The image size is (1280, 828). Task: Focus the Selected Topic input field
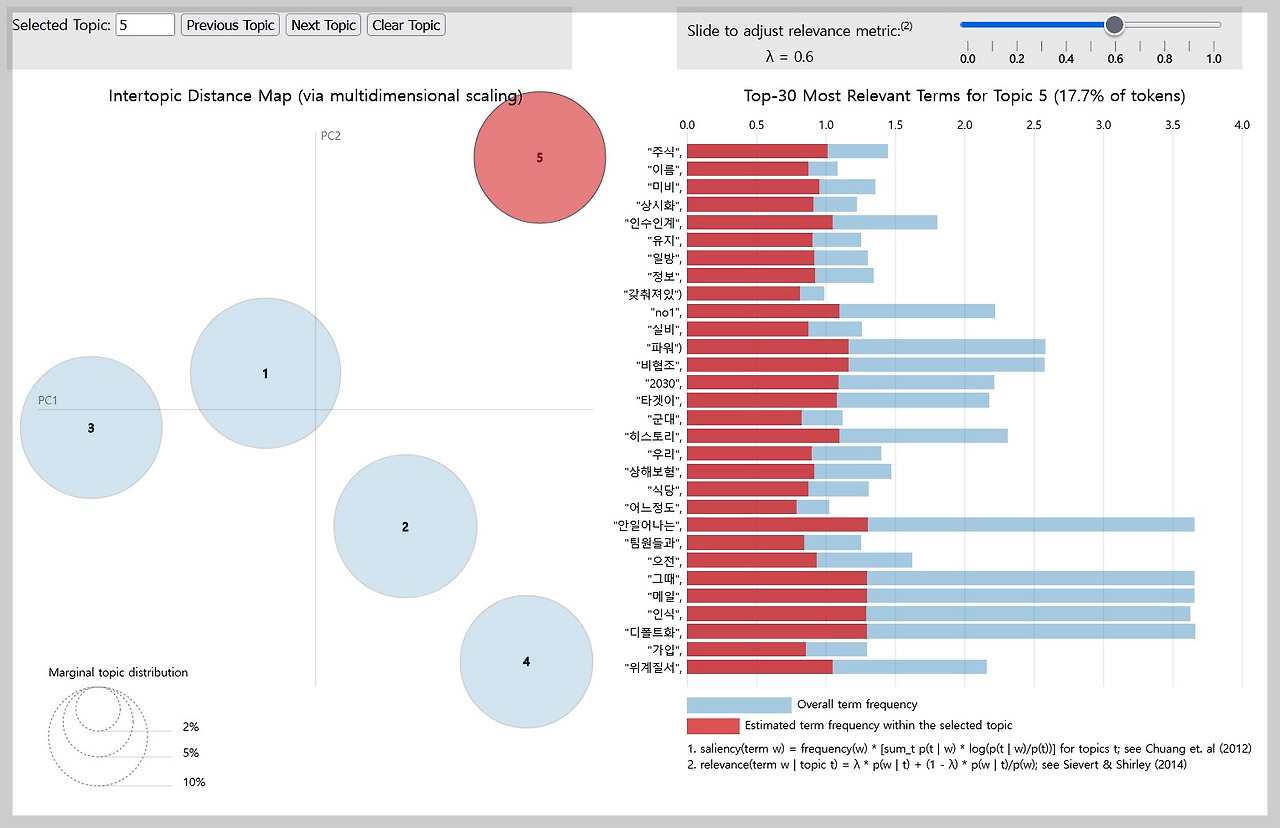[145, 25]
